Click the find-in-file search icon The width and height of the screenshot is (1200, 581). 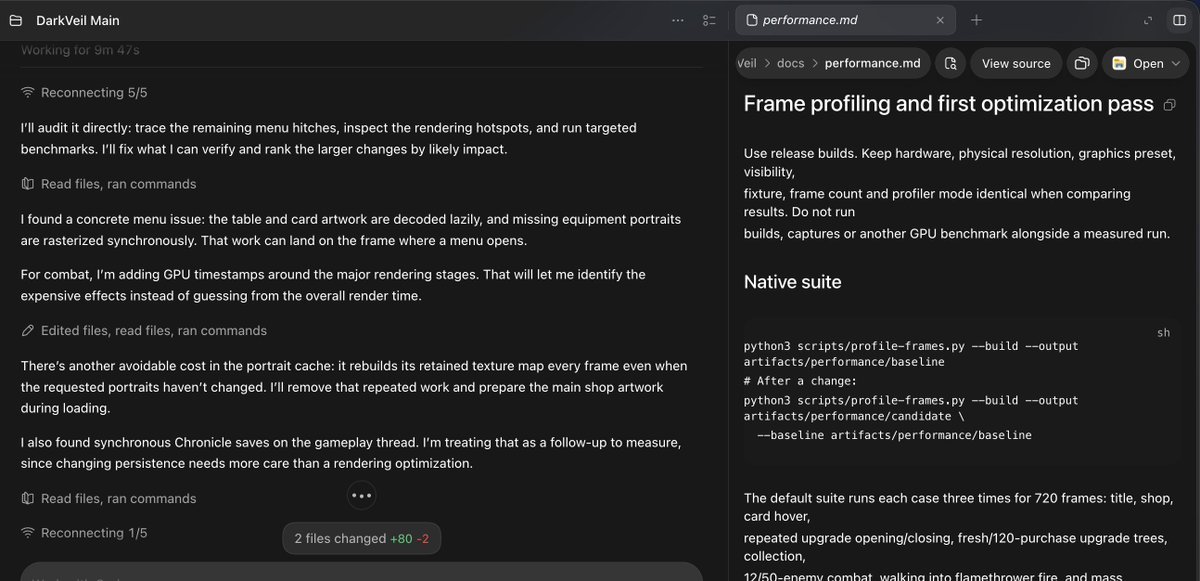pos(951,63)
